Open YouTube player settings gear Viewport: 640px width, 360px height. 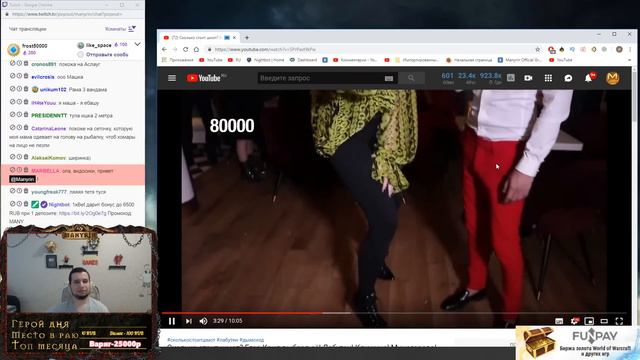(x=574, y=321)
